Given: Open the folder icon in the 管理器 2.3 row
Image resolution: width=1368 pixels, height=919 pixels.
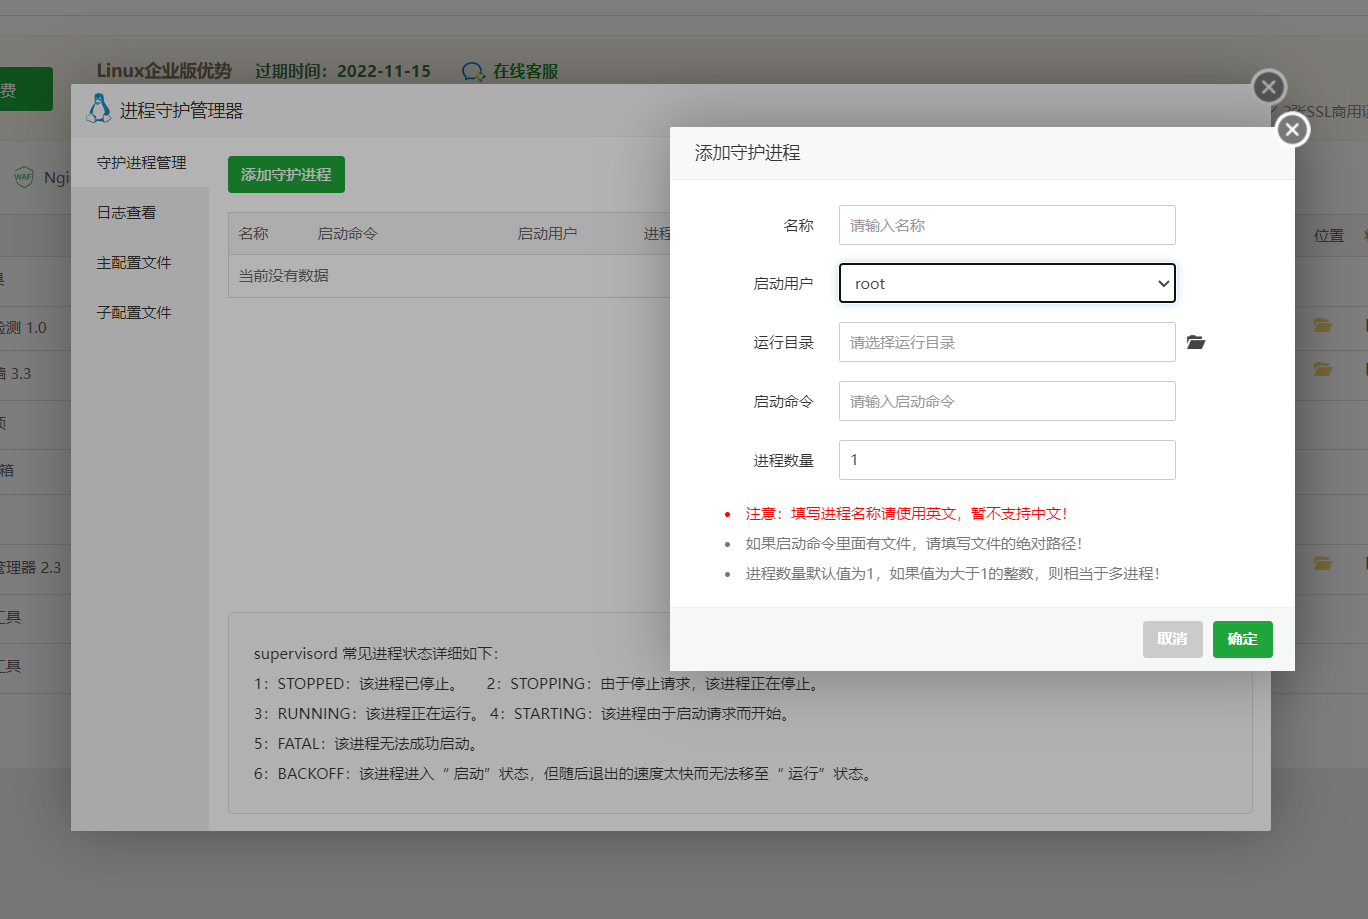Looking at the screenshot, I should click(x=1323, y=563).
